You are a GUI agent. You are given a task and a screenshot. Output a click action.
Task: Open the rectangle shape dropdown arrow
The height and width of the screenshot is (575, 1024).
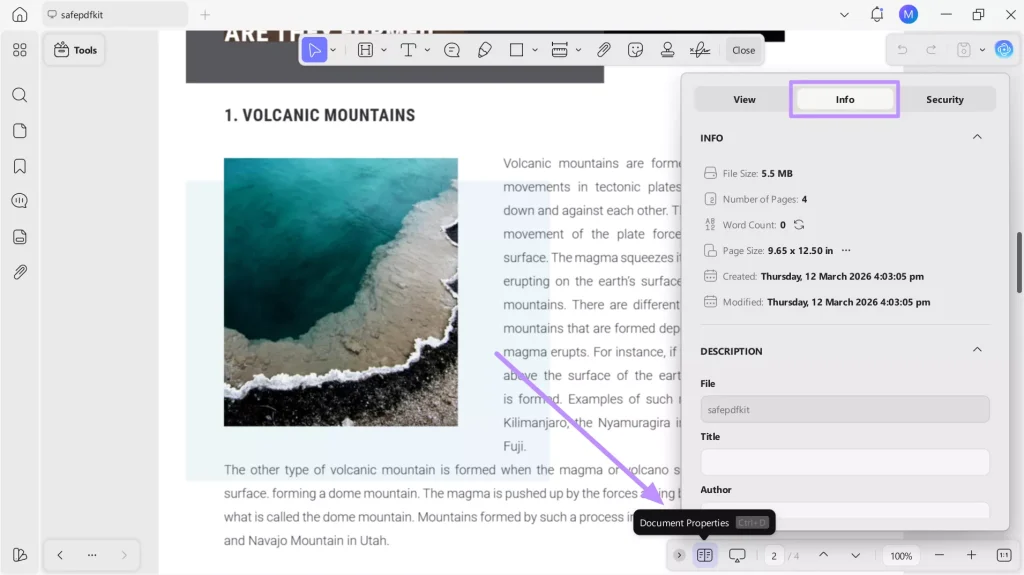(x=535, y=50)
